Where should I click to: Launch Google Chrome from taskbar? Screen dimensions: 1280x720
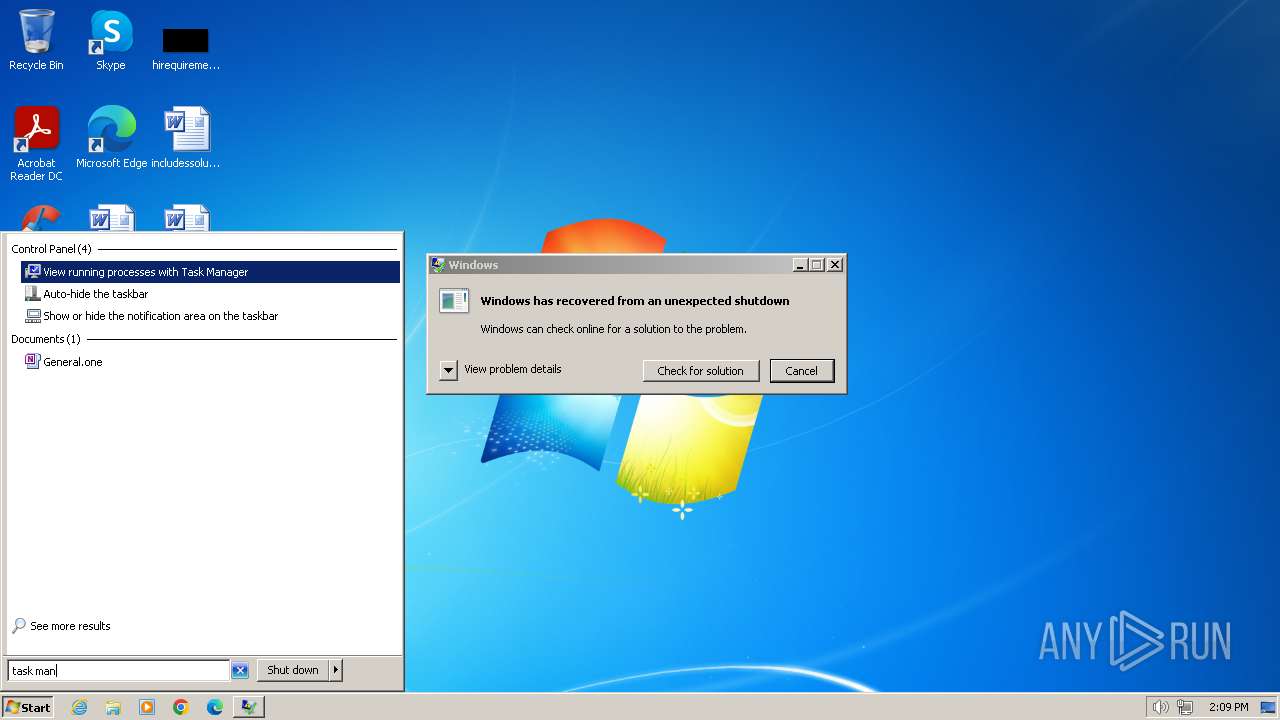[x=181, y=707]
